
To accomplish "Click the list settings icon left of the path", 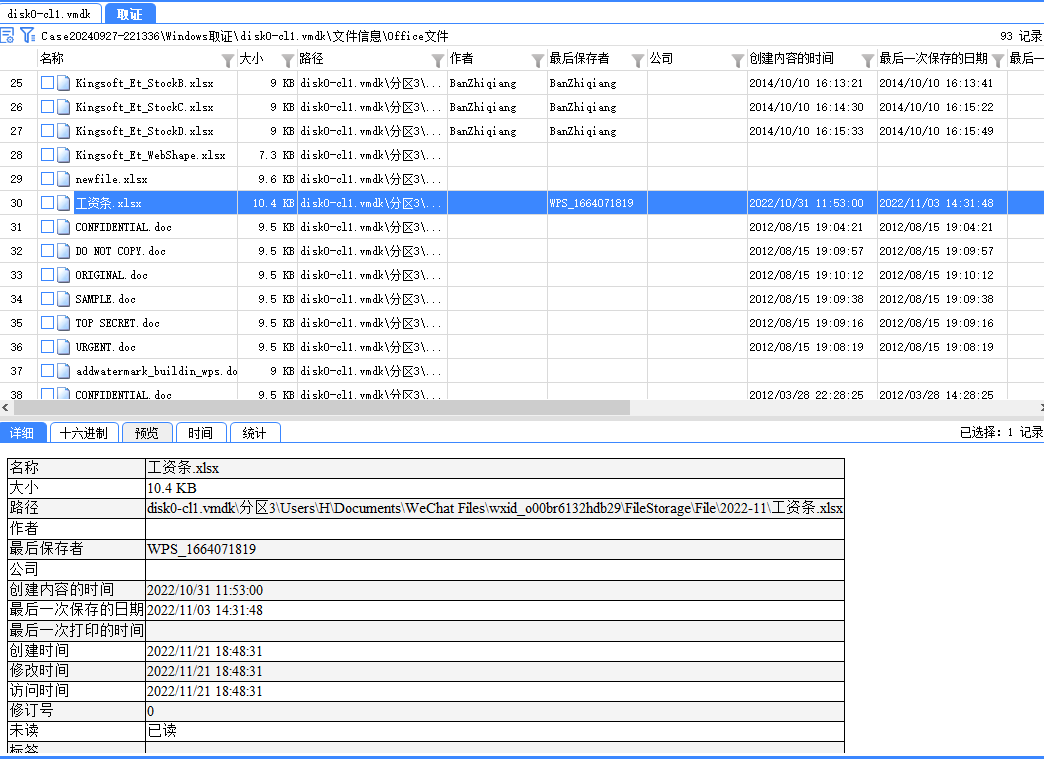I will (8, 35).
